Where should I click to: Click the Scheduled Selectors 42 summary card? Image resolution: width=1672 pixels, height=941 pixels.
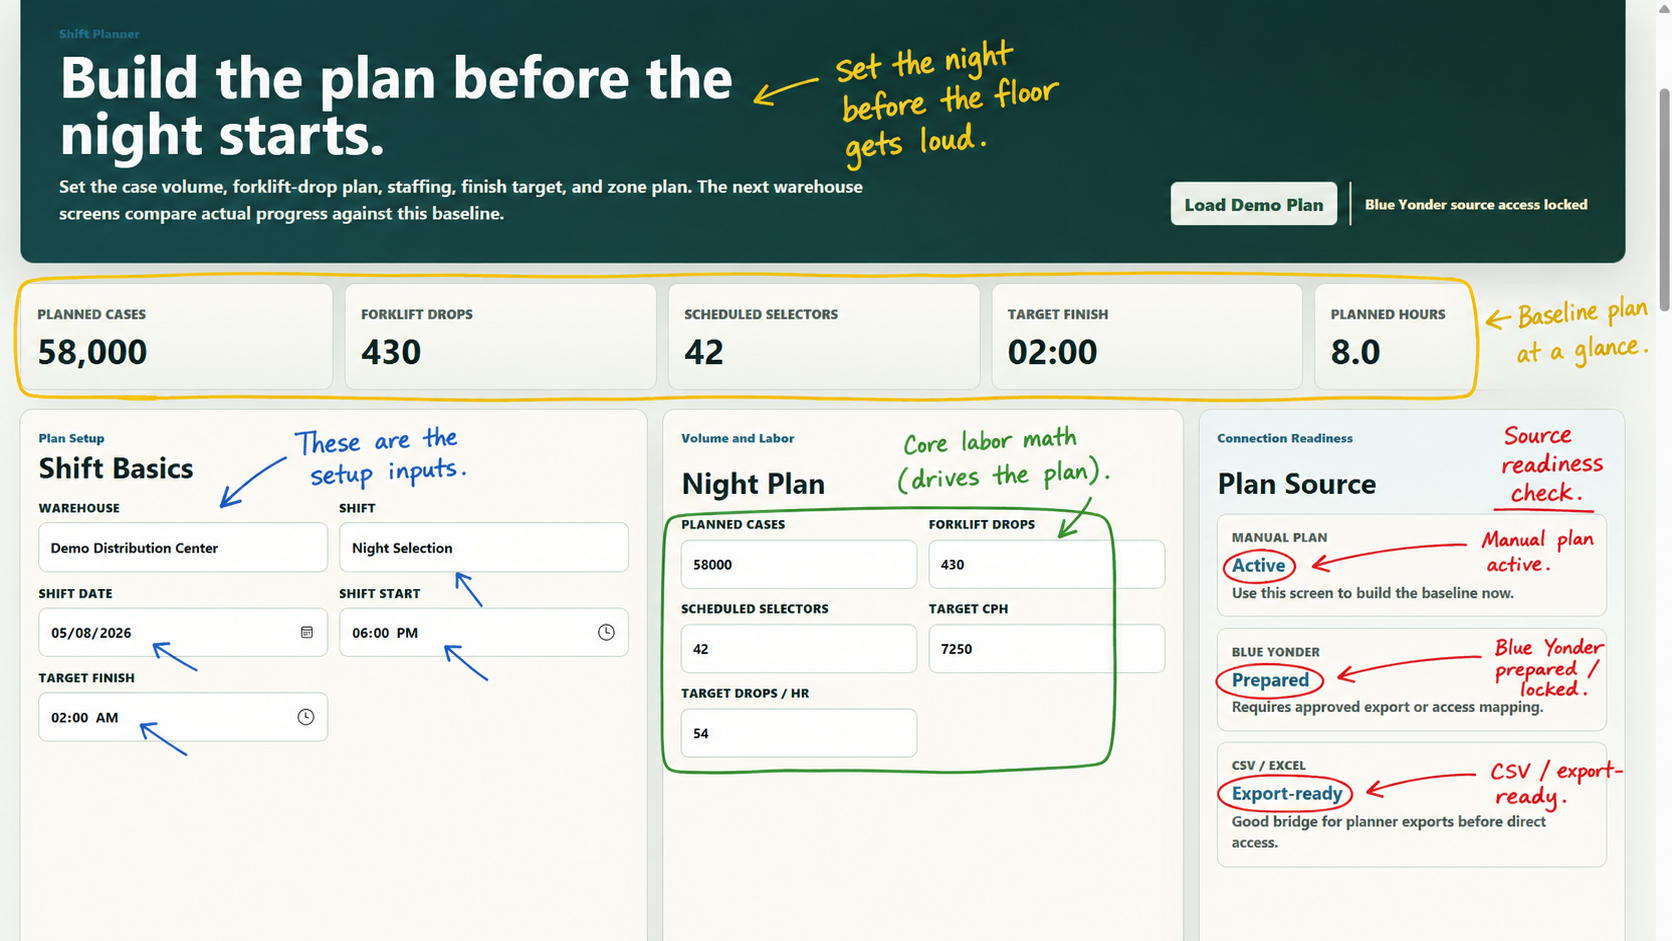[824, 336]
